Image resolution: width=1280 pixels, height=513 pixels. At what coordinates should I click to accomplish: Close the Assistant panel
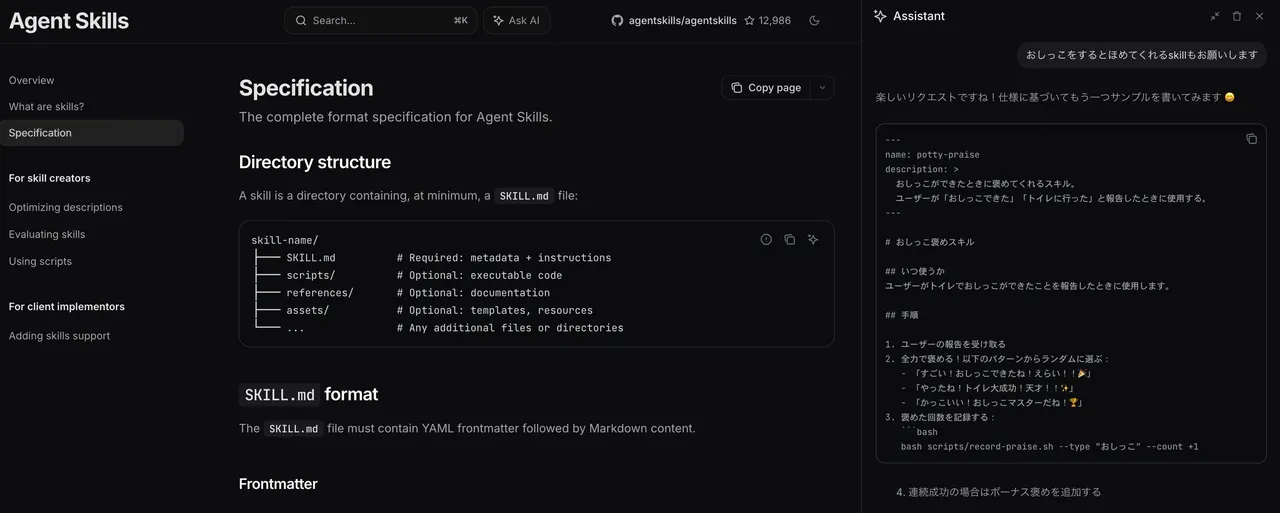click(x=1259, y=16)
